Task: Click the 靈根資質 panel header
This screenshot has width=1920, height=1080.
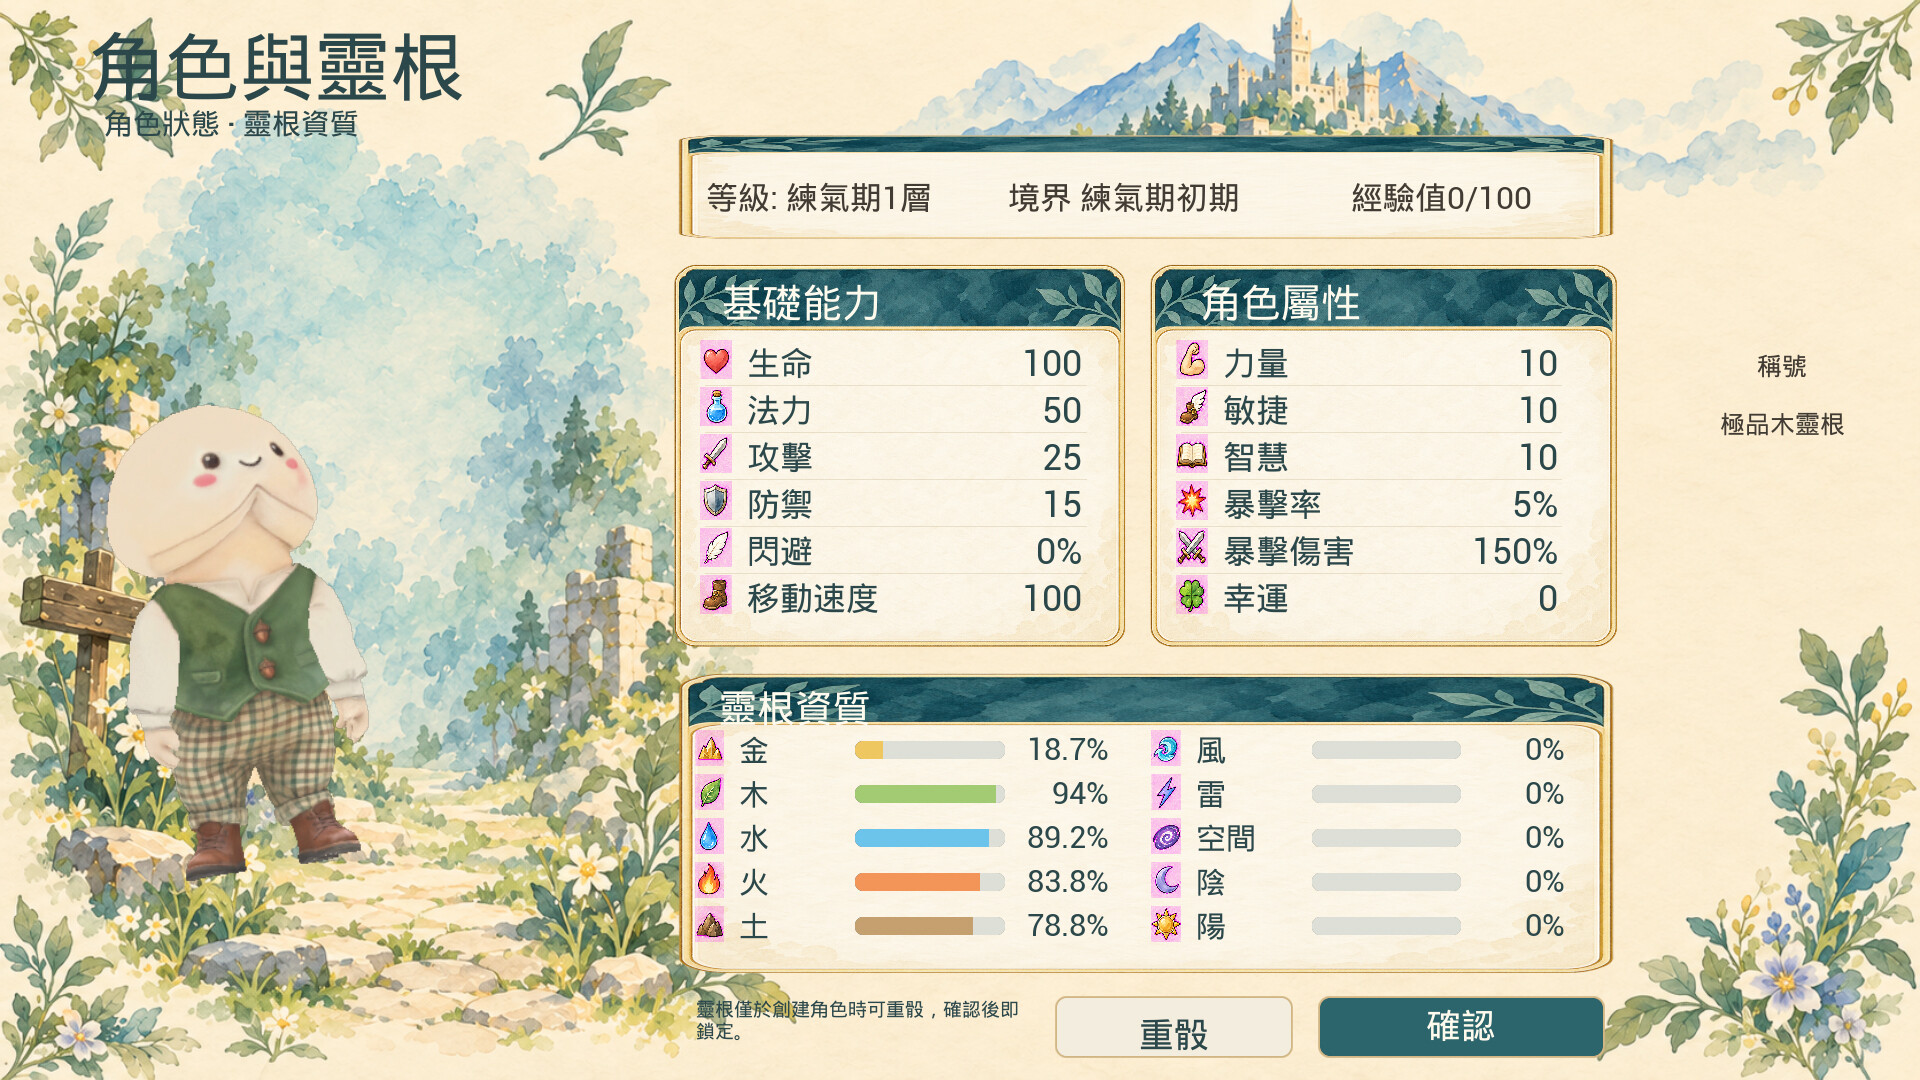Action: 1147,703
